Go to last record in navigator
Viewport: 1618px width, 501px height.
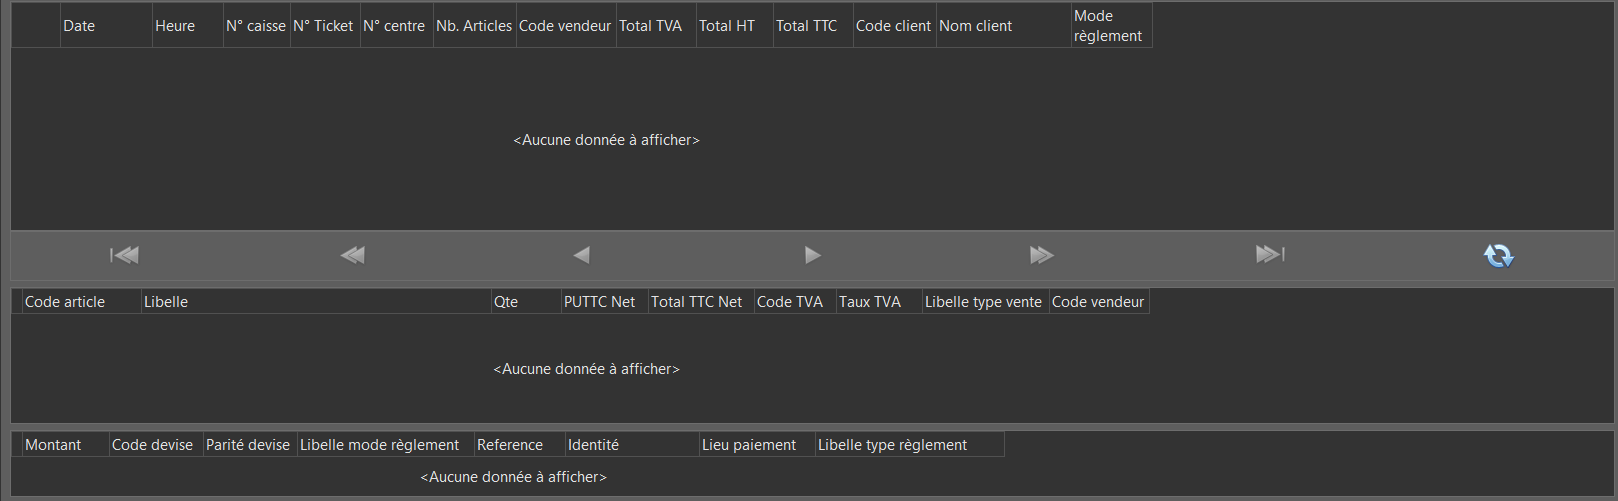(1270, 255)
